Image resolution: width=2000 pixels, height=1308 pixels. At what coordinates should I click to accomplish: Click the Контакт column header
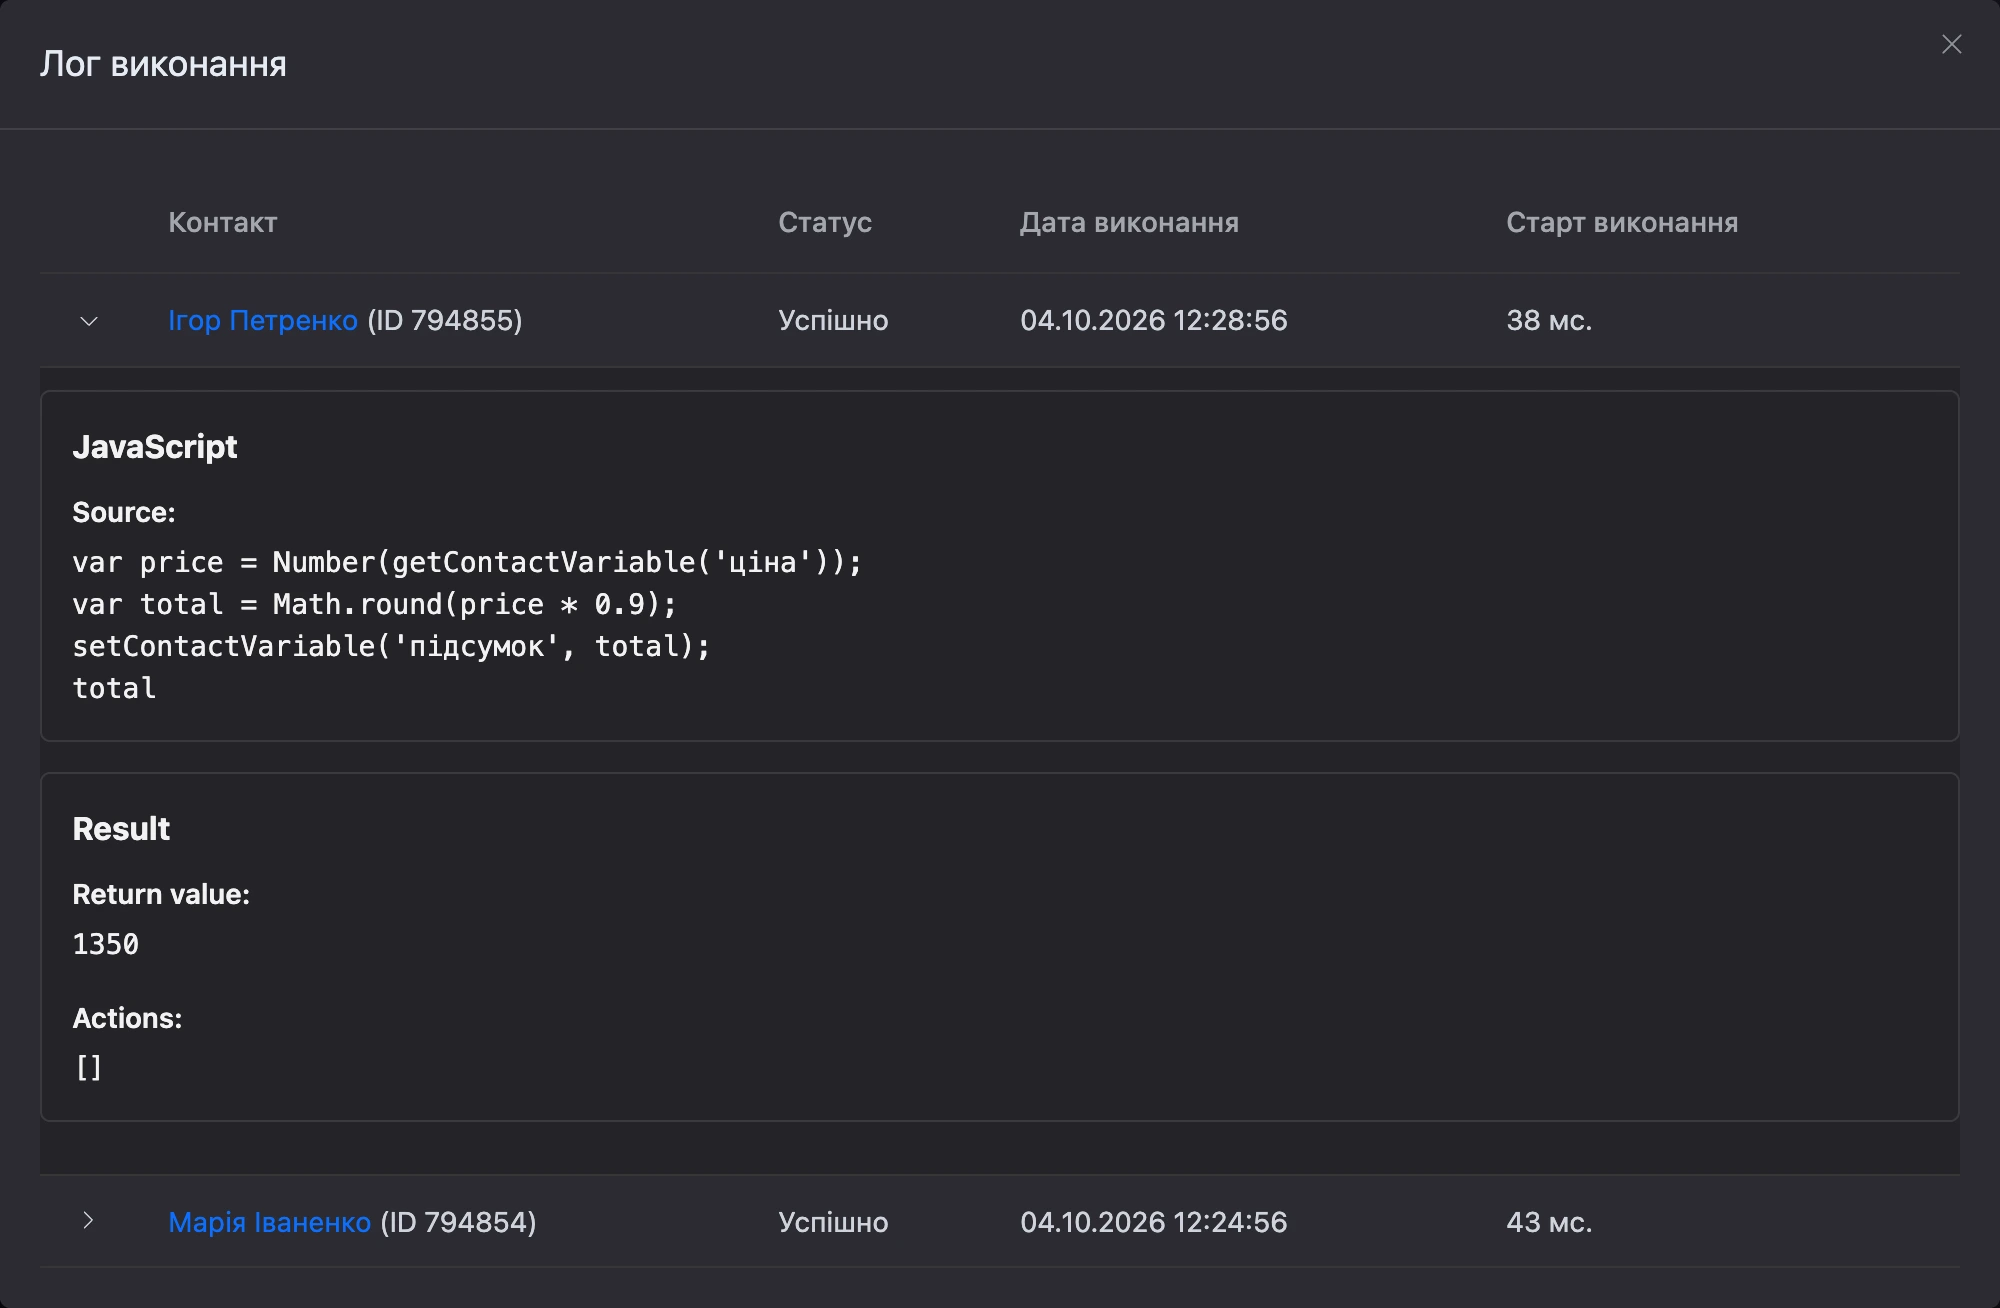click(x=223, y=222)
